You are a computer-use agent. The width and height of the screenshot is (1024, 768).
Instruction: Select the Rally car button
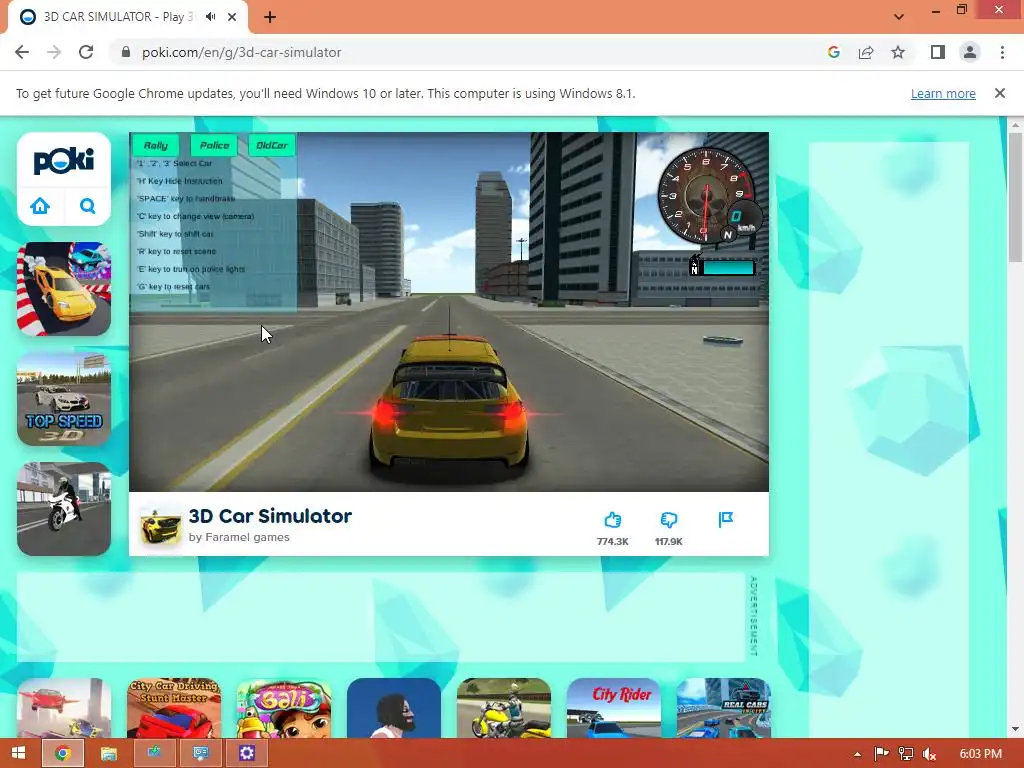[x=155, y=145]
